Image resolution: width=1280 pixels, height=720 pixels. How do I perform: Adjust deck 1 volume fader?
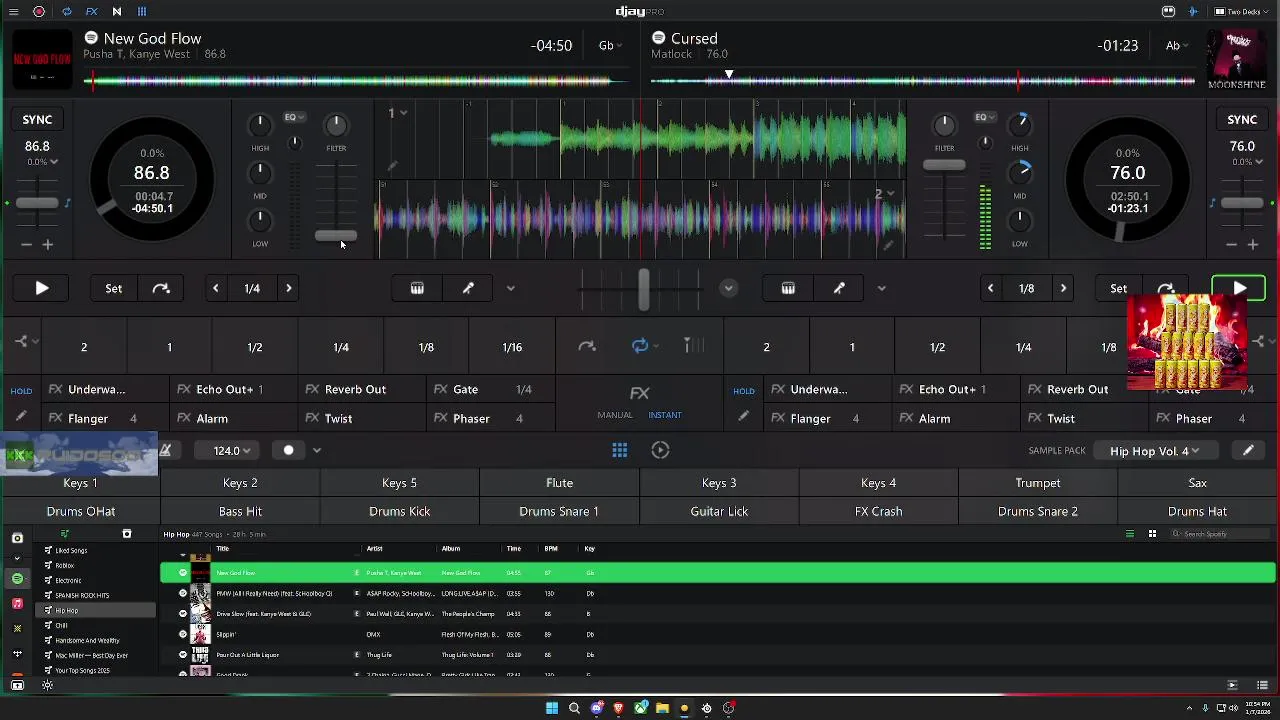(336, 236)
